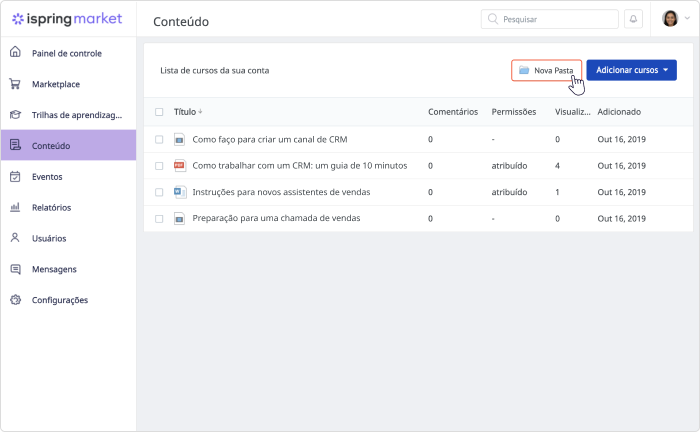Click the search magnifier icon
700x432 pixels.
click(492, 19)
